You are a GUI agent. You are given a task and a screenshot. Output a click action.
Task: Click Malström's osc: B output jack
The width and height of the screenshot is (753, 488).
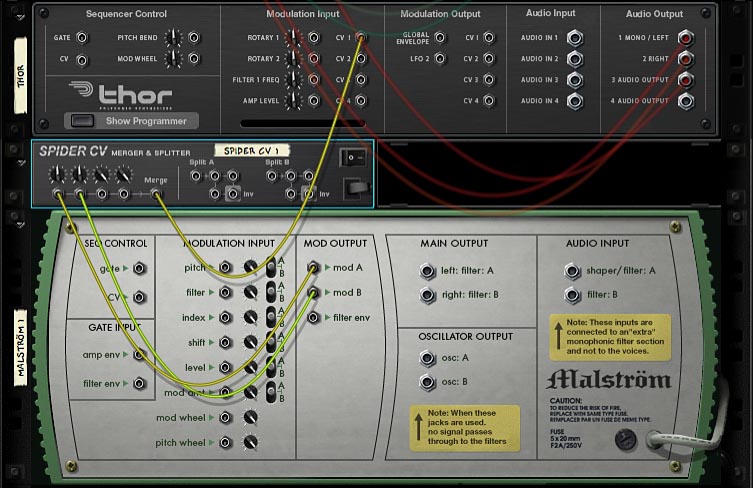tap(428, 382)
